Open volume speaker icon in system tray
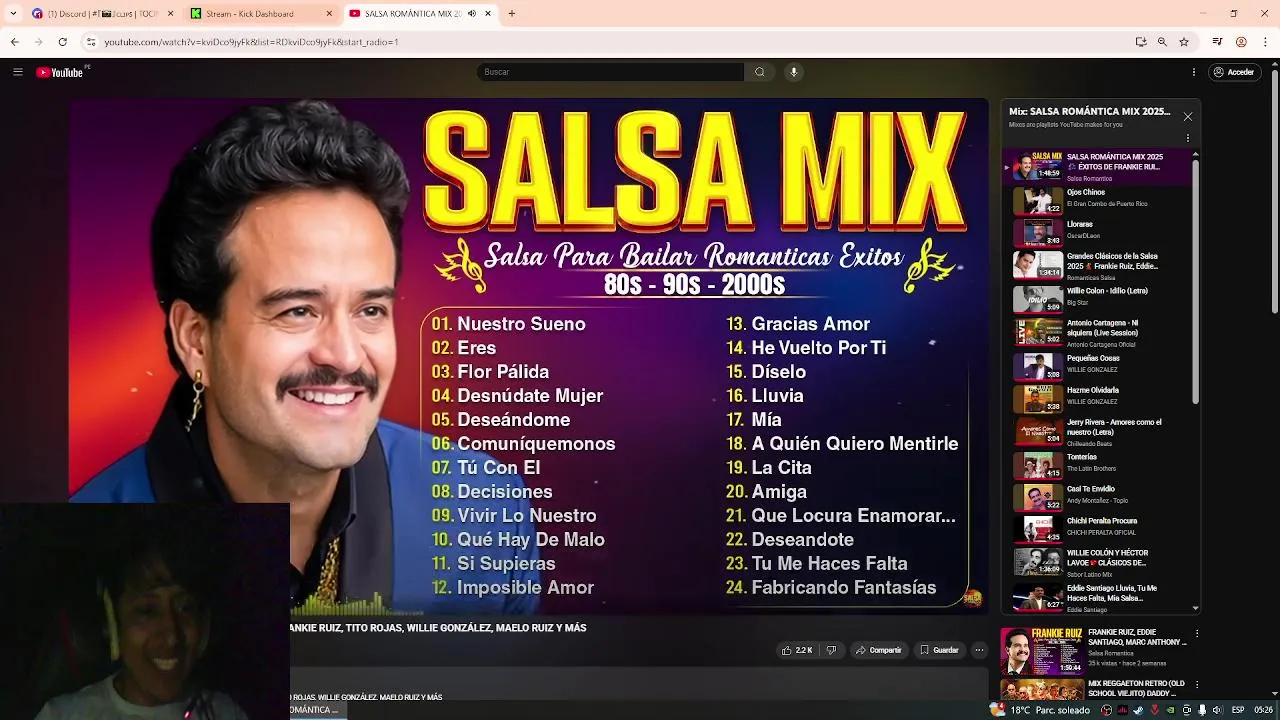 (1218, 710)
